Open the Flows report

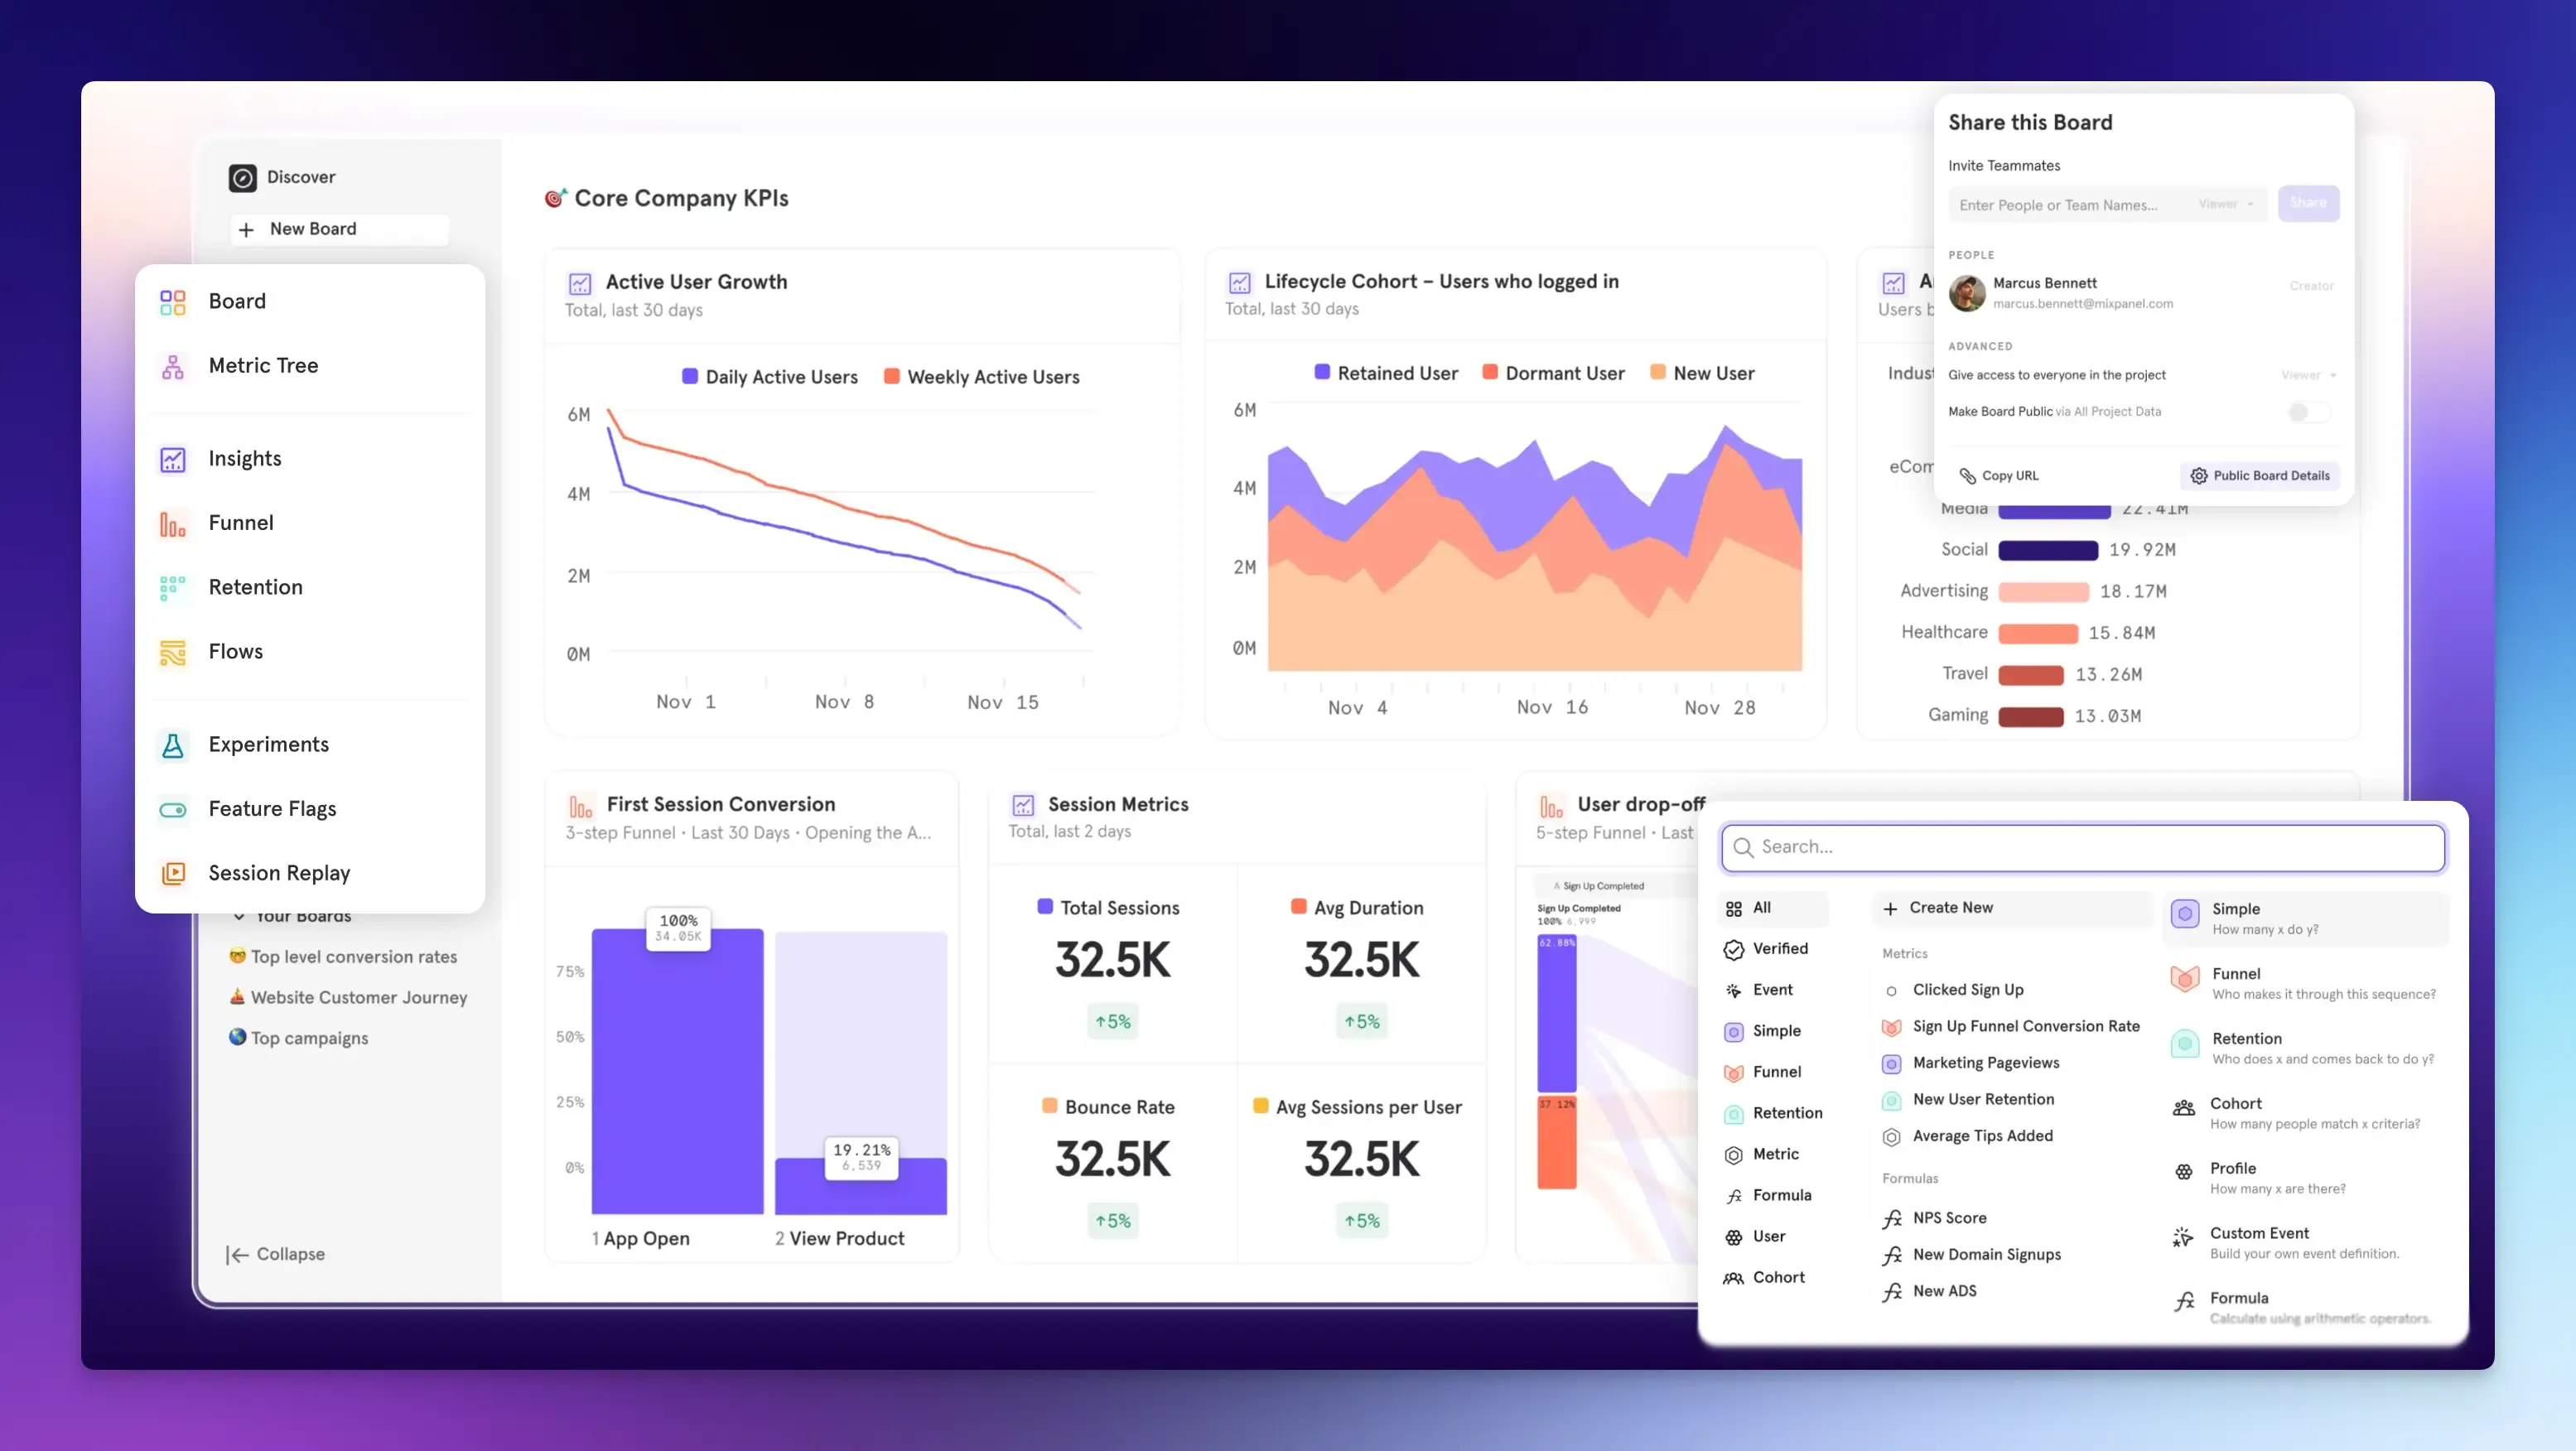click(x=236, y=651)
